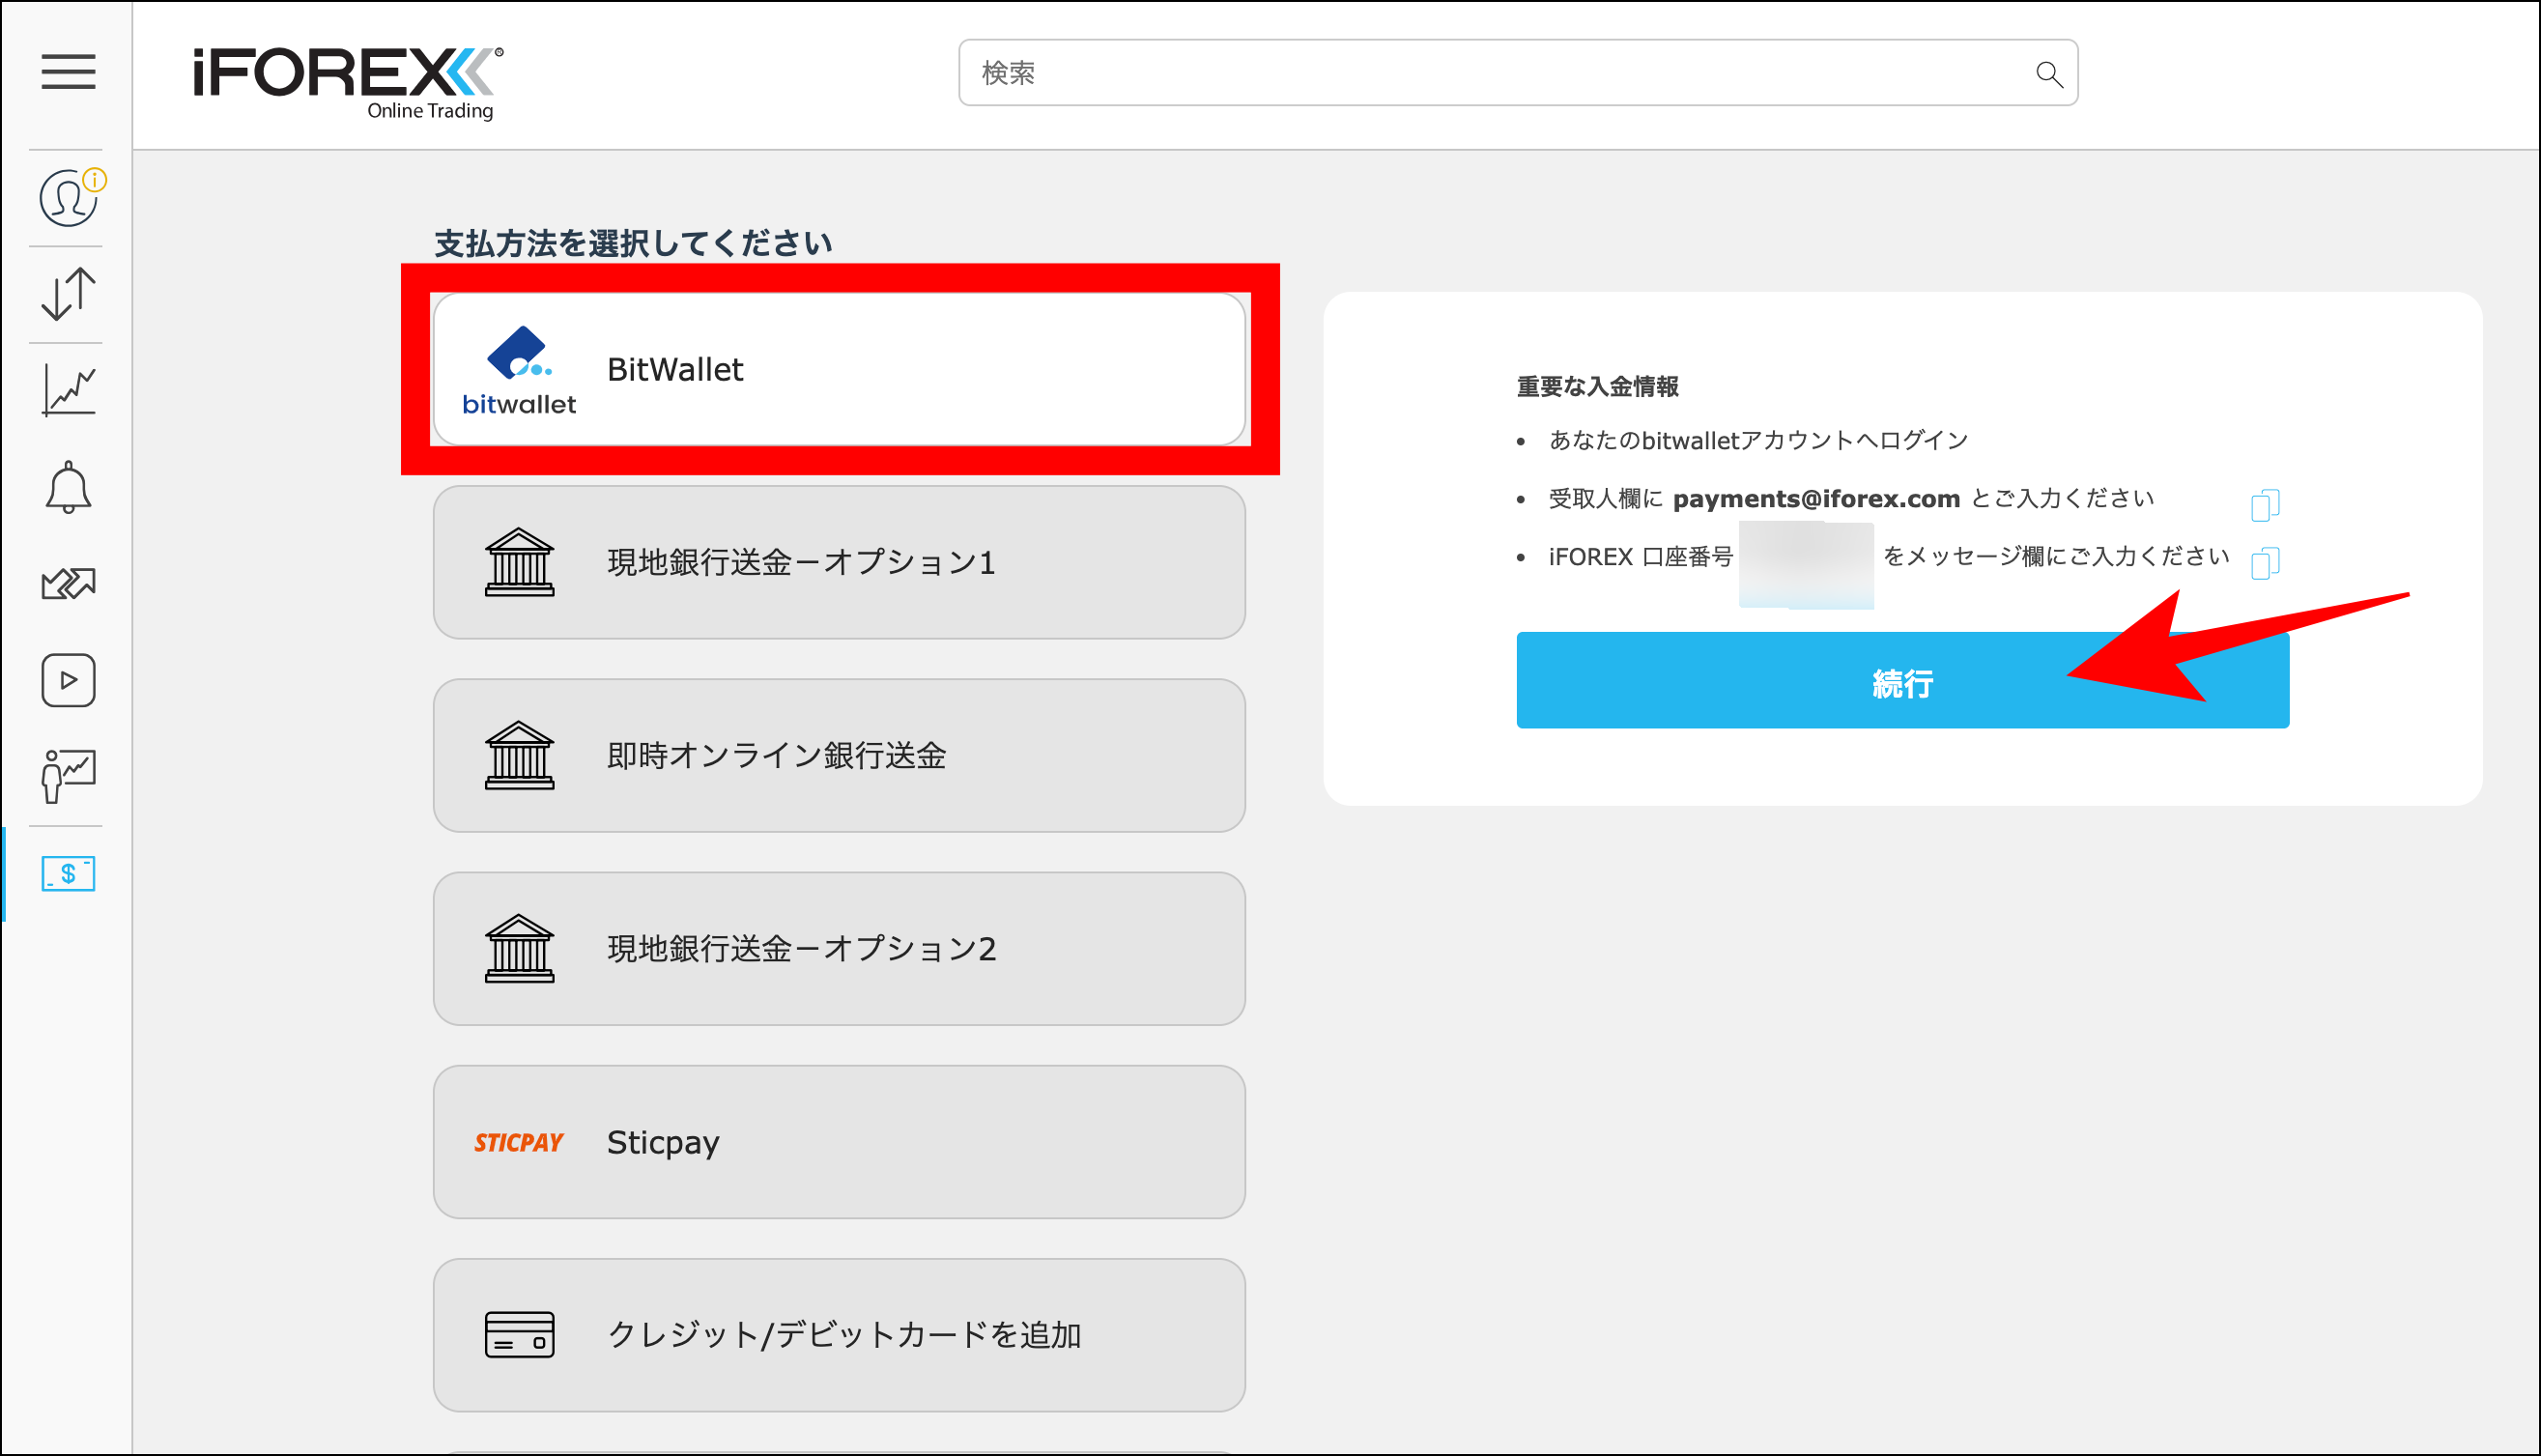Viewport: 2541px width, 1456px height.
Task: Open the trading coach presentation icon
Action: (67, 775)
